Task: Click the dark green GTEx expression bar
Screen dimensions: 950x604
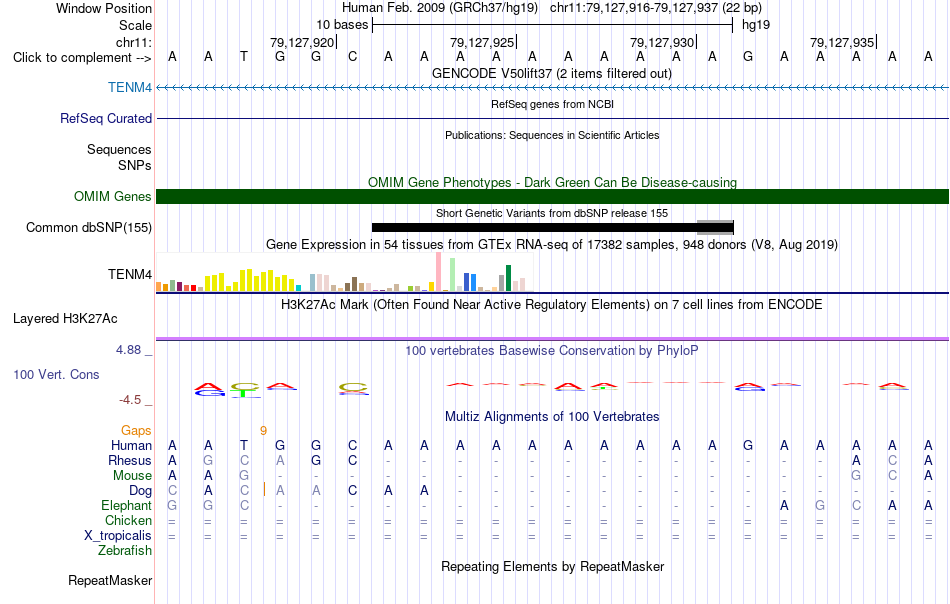Action: coord(508,278)
